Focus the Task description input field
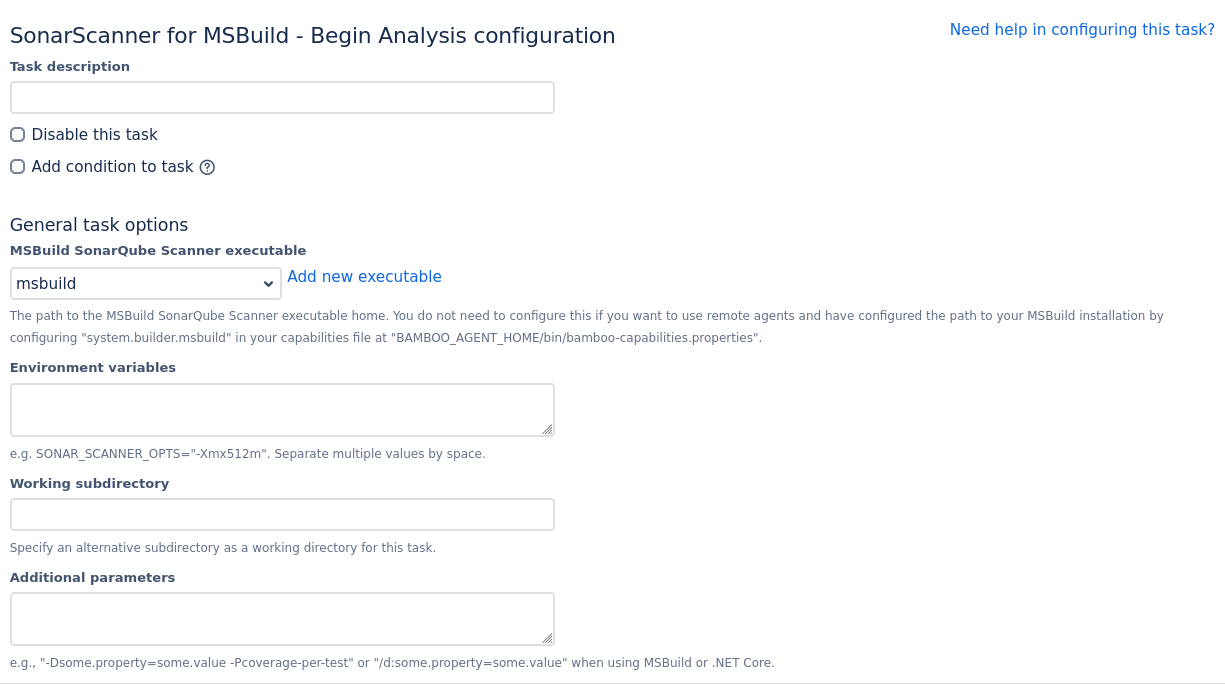Screen dimensions: 1225x685 282,98
